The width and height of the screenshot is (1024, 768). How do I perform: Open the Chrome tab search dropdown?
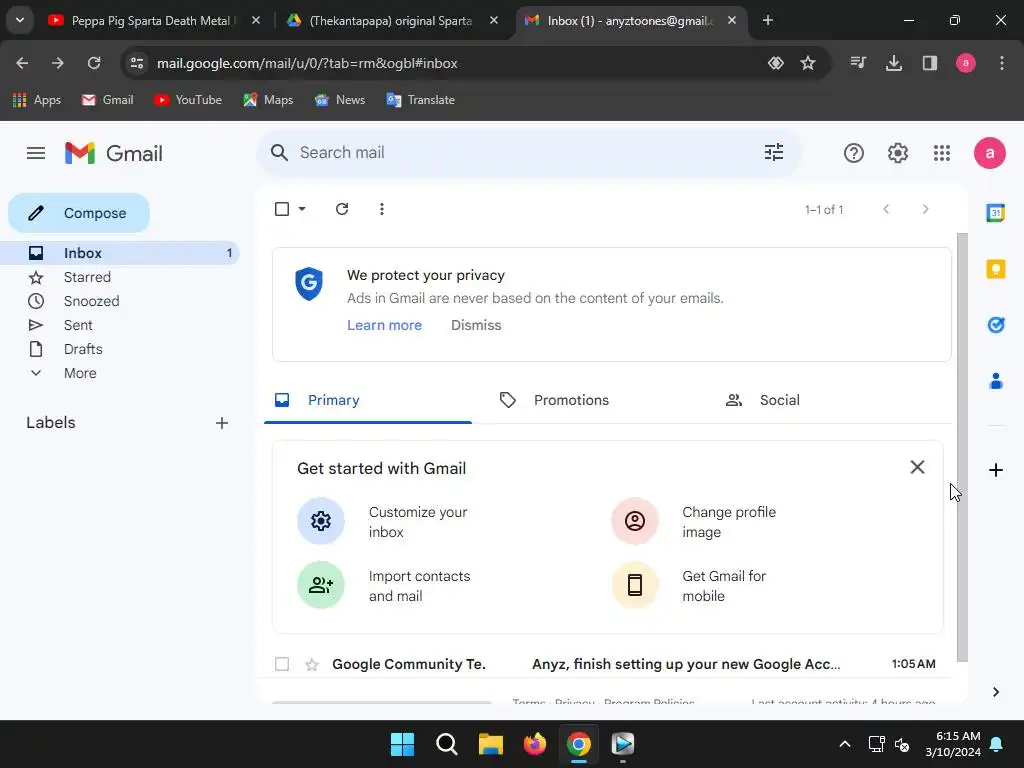click(20, 20)
